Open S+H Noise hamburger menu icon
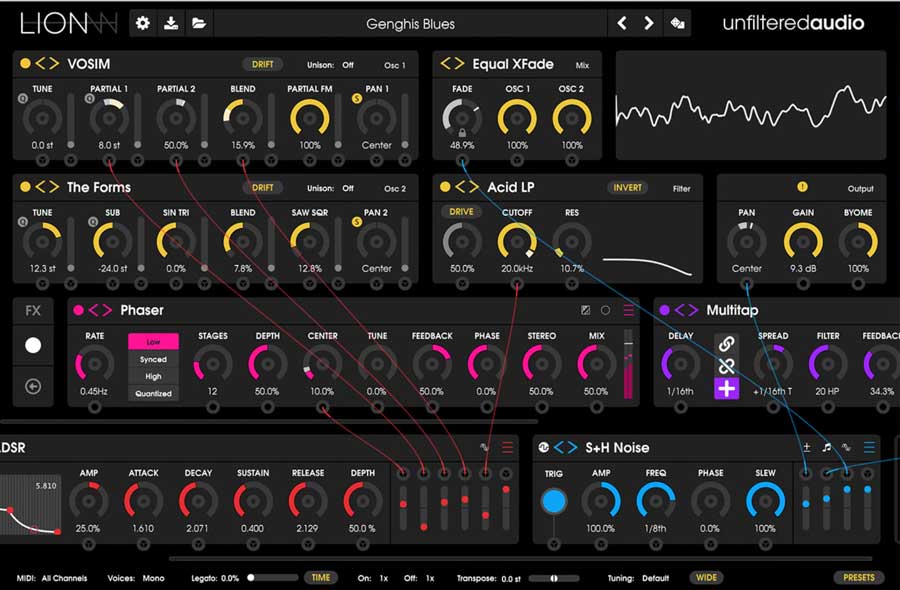The image size is (900, 590). 869,447
